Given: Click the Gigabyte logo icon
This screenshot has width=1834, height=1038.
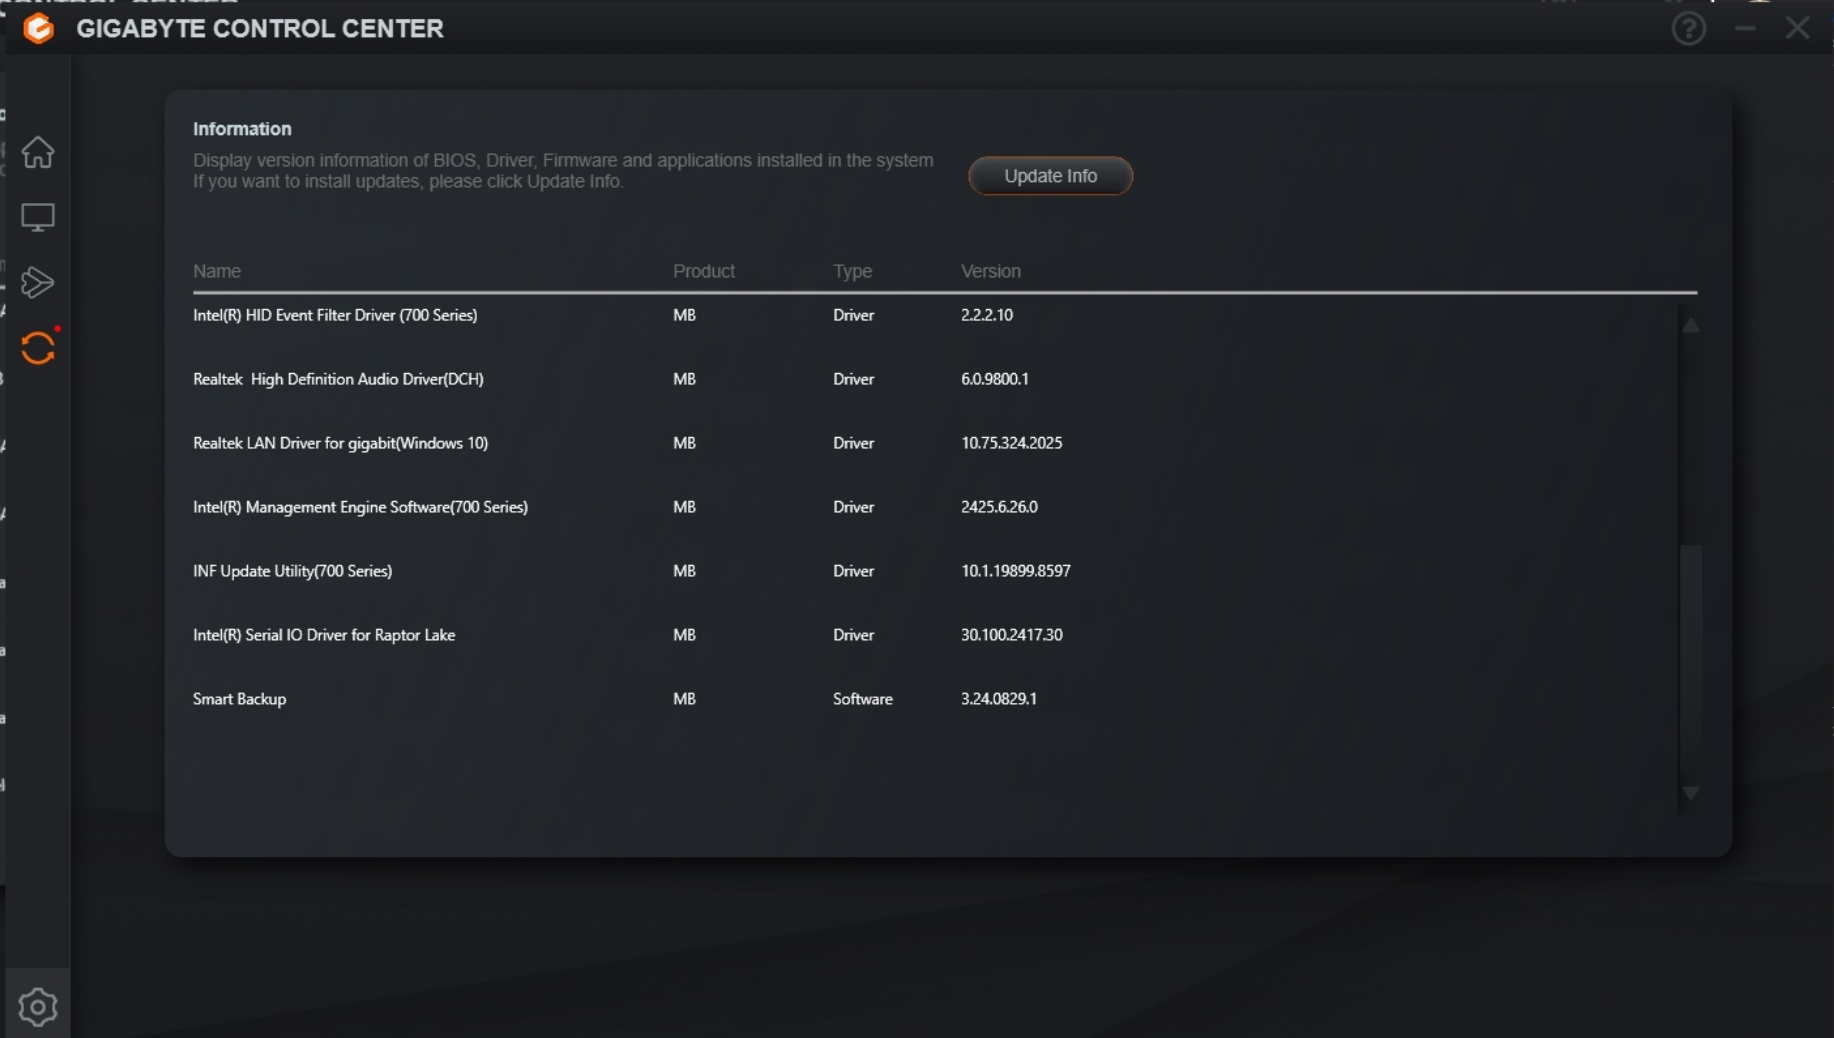Looking at the screenshot, I should pos(38,28).
